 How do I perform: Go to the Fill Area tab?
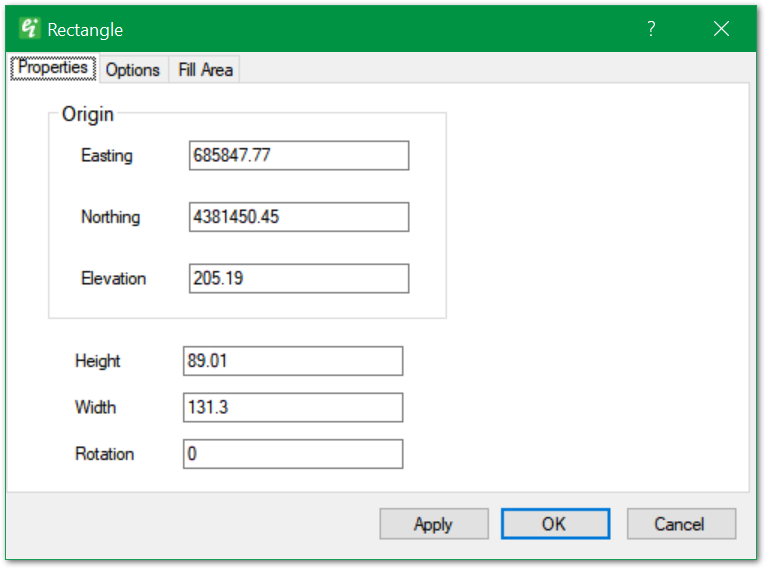pyautogui.click(x=205, y=70)
